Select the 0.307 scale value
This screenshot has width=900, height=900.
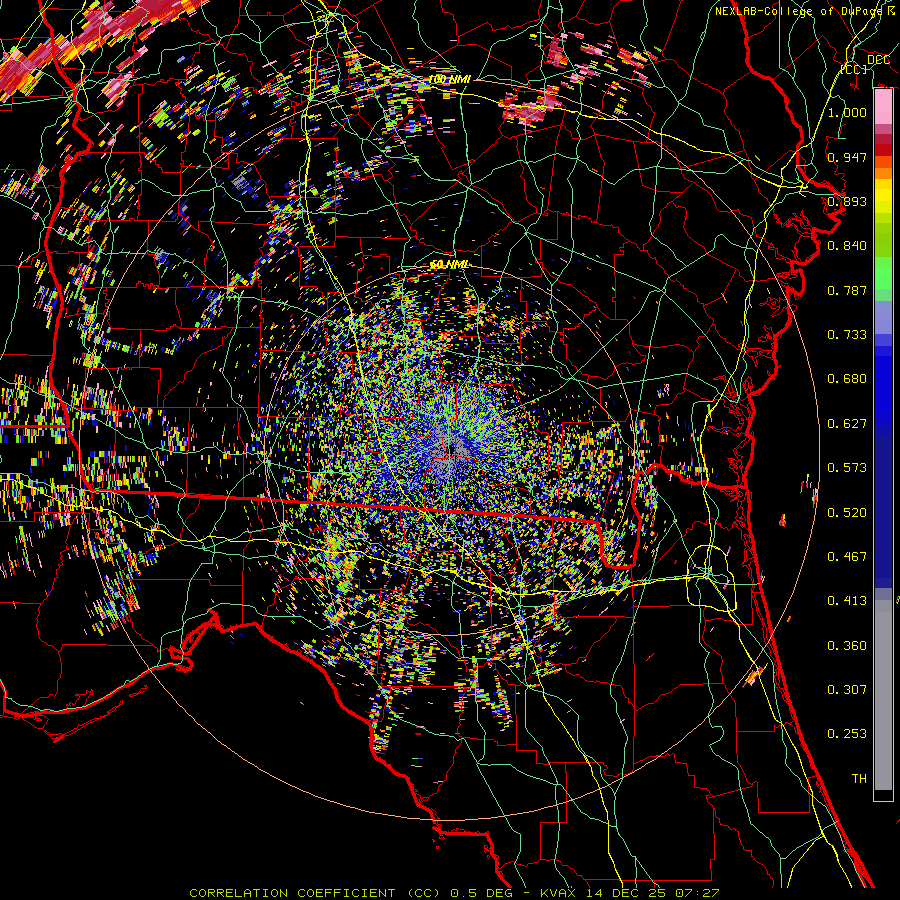(x=847, y=690)
